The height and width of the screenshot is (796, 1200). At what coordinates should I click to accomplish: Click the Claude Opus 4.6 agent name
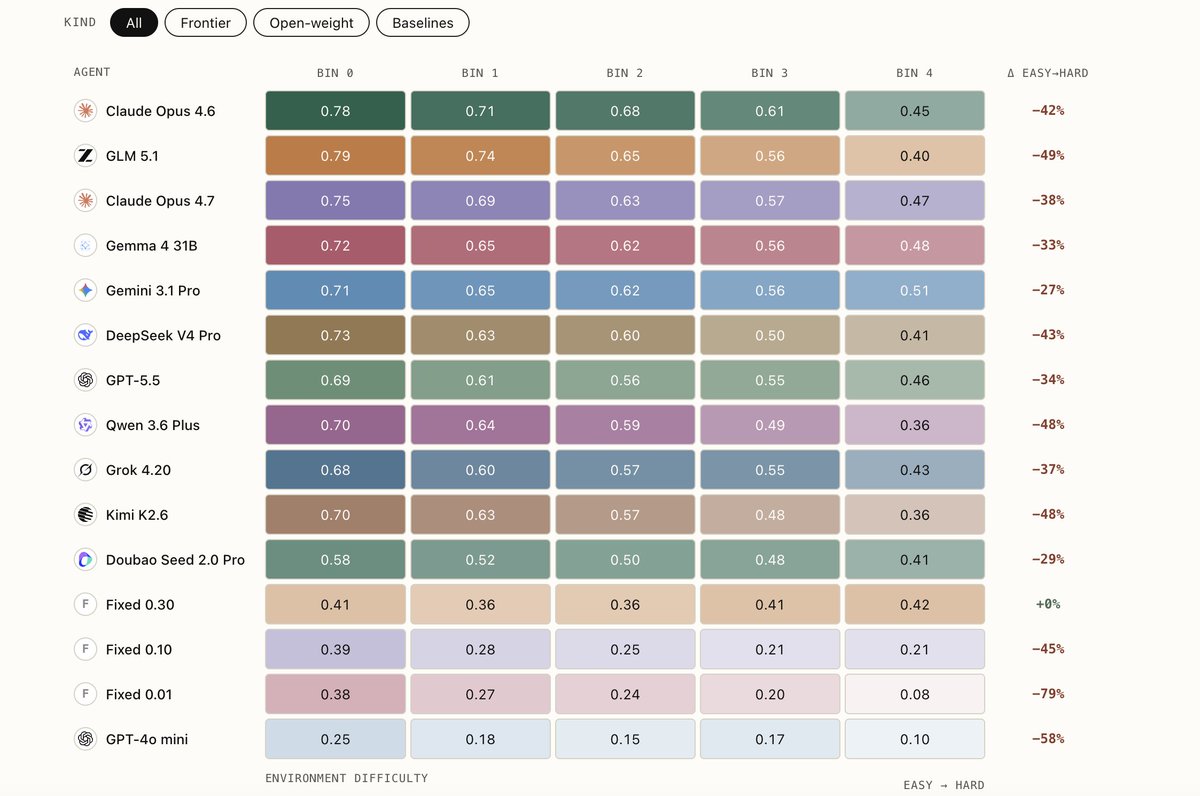(x=160, y=111)
